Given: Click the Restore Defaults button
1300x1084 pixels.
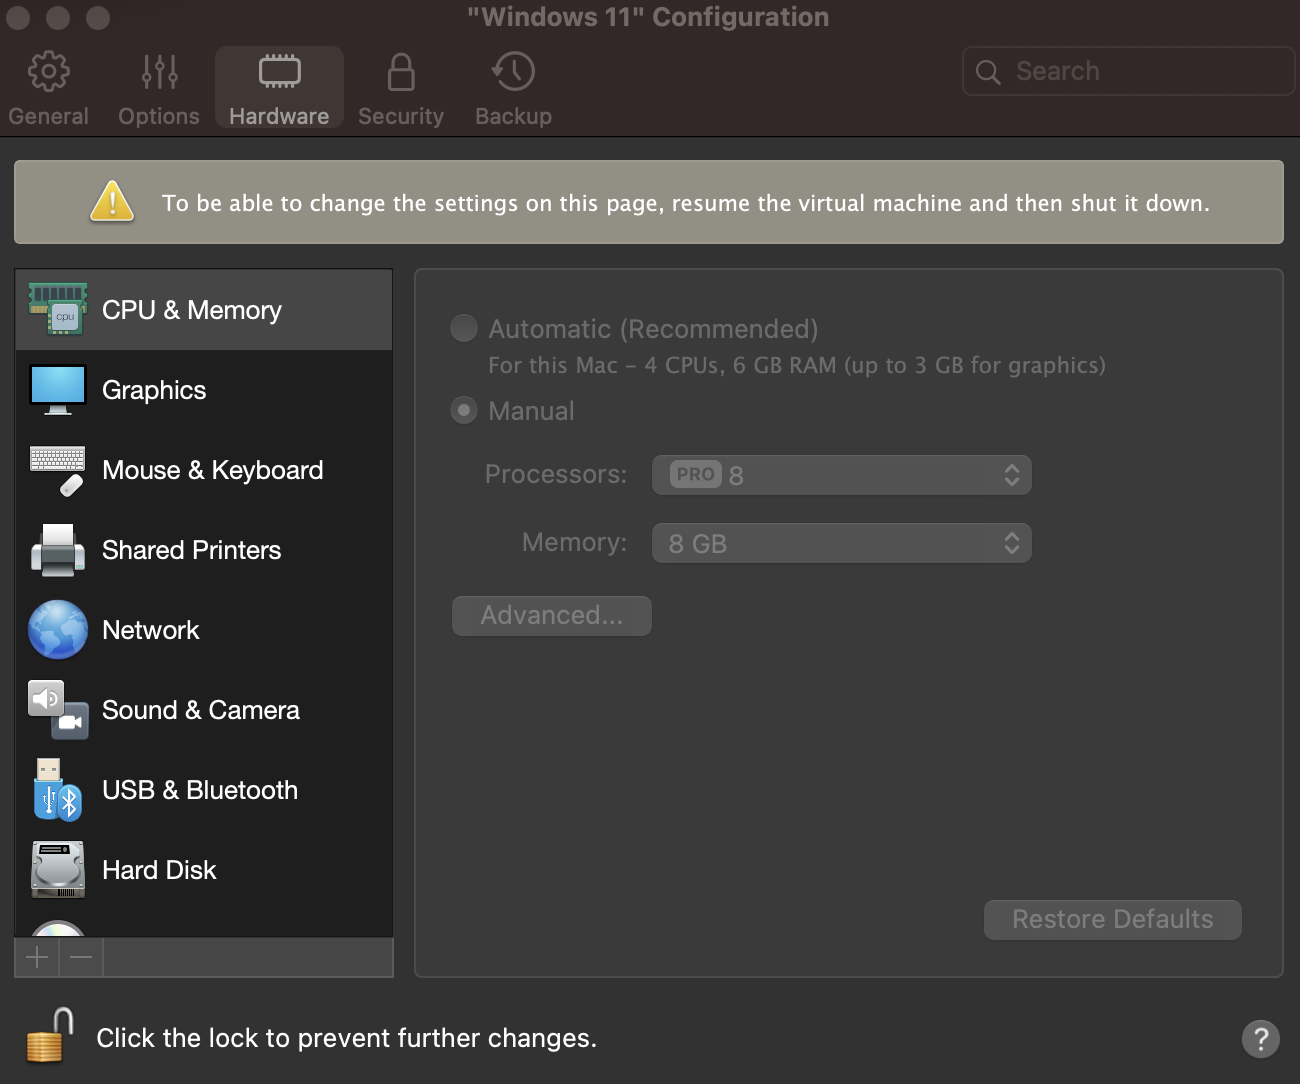Looking at the screenshot, I should (x=1113, y=919).
